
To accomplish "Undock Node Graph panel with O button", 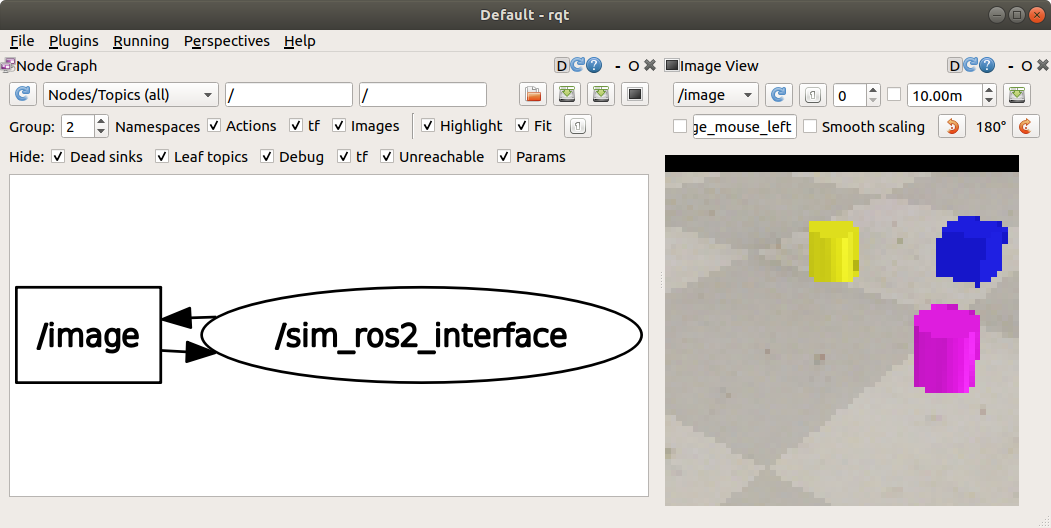I will [x=633, y=66].
